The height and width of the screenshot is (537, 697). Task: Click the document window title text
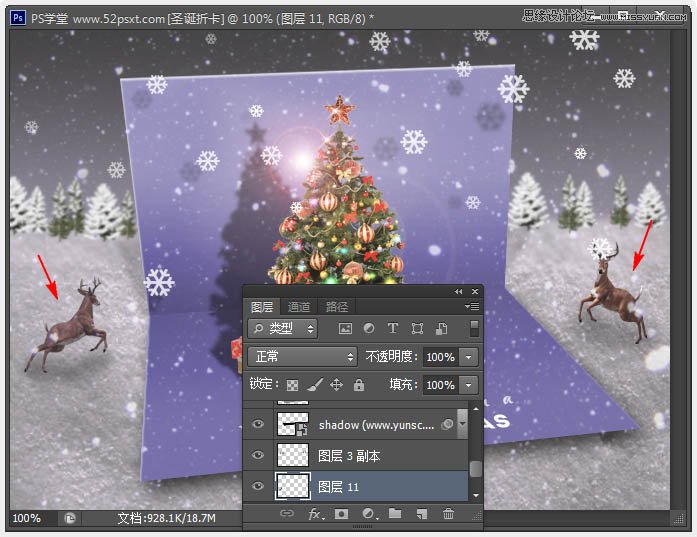click(203, 18)
